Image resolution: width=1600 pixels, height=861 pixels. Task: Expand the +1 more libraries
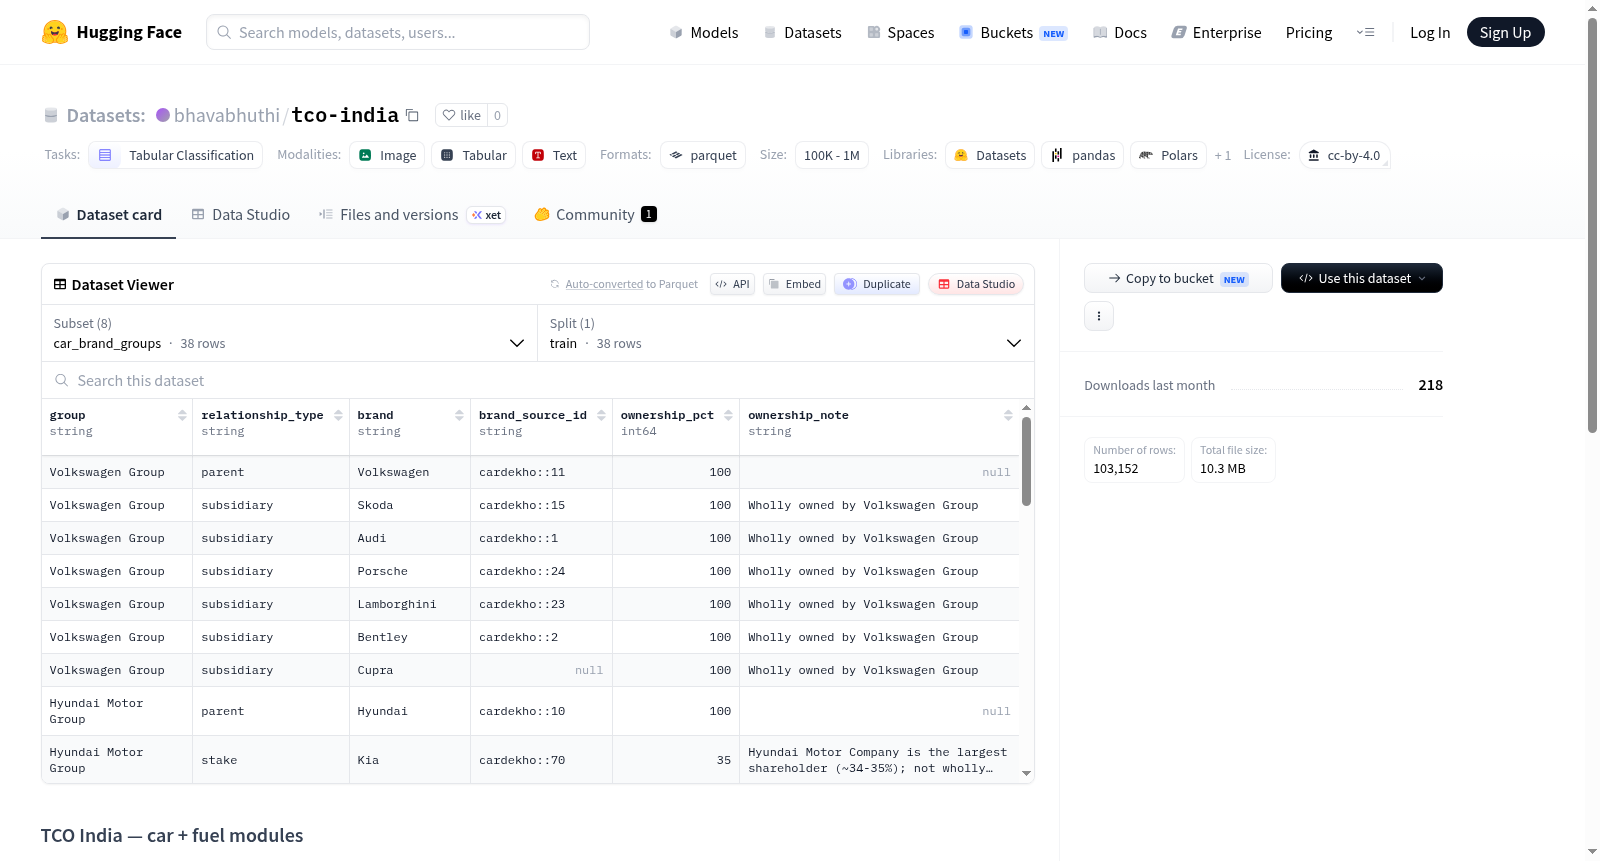coord(1223,155)
